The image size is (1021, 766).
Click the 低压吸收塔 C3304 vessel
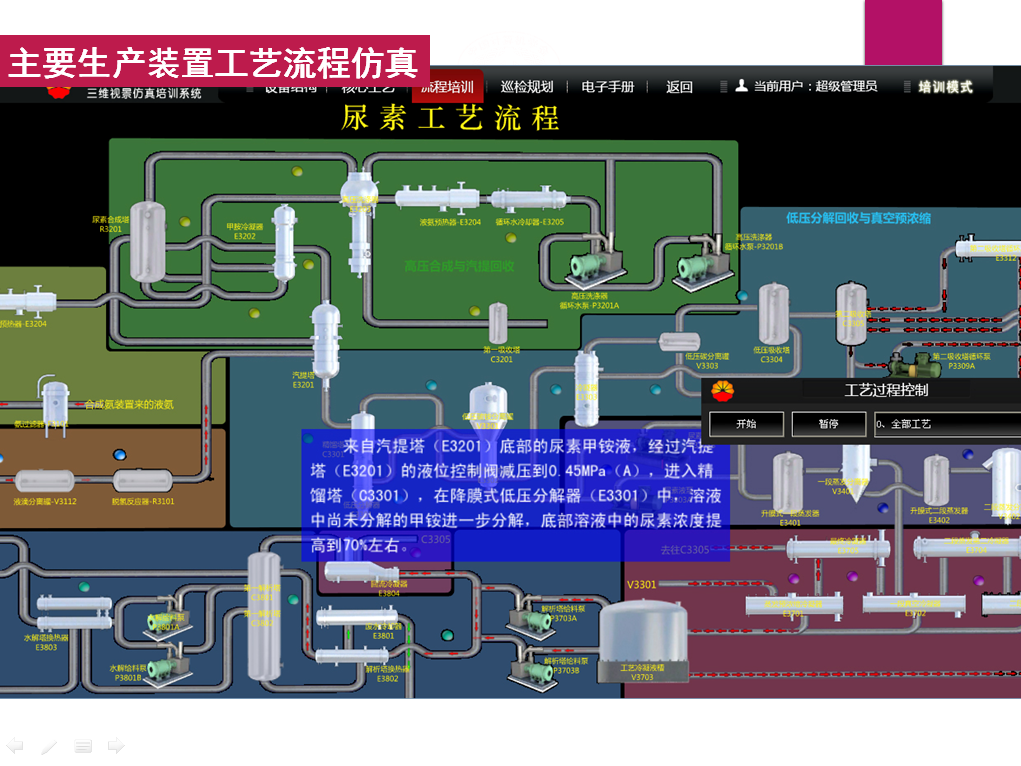(773, 315)
